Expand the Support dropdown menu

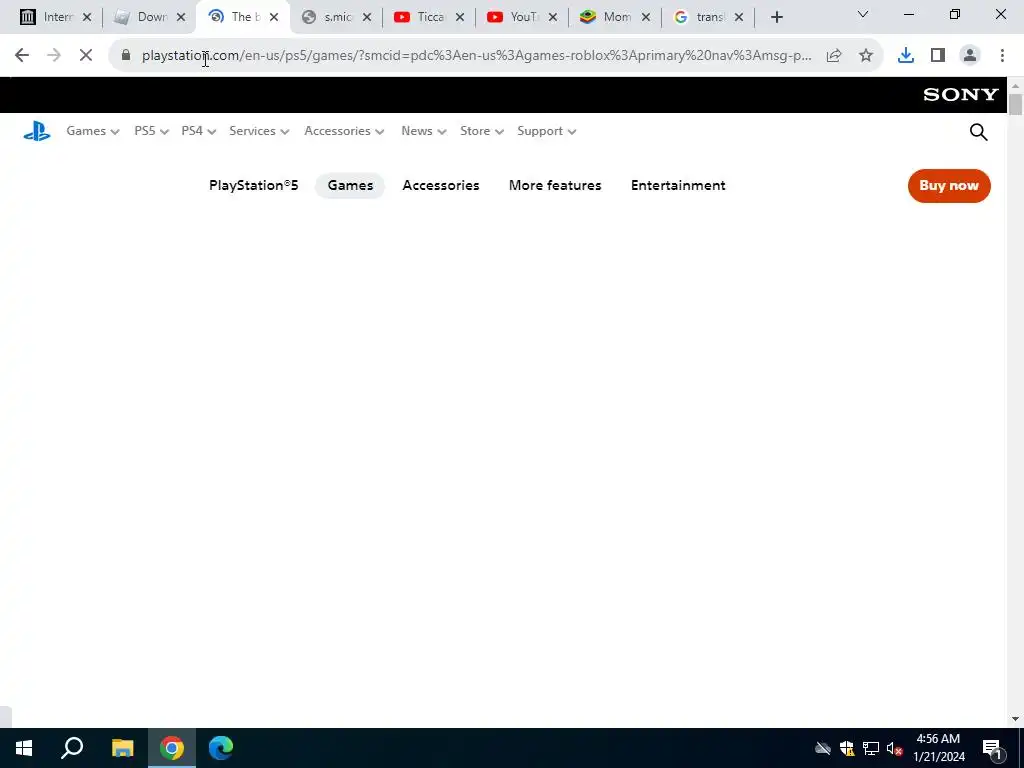click(547, 131)
